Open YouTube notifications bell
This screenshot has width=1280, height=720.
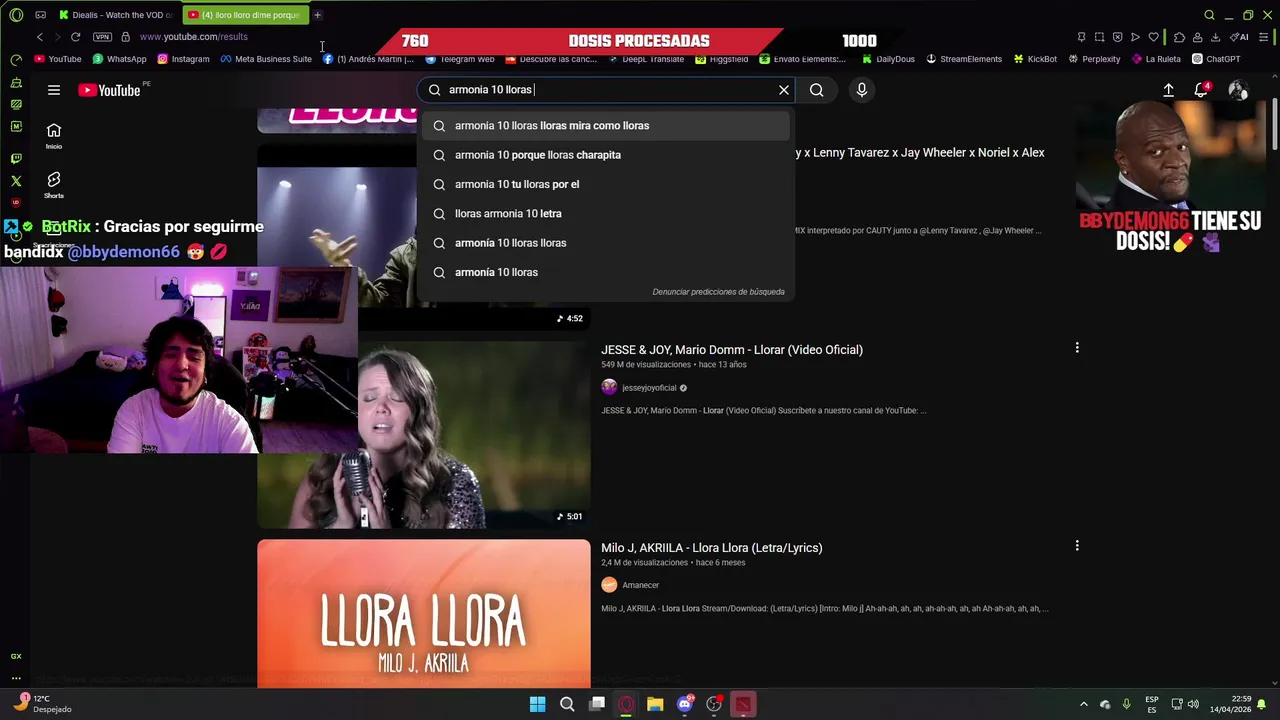point(1201,90)
